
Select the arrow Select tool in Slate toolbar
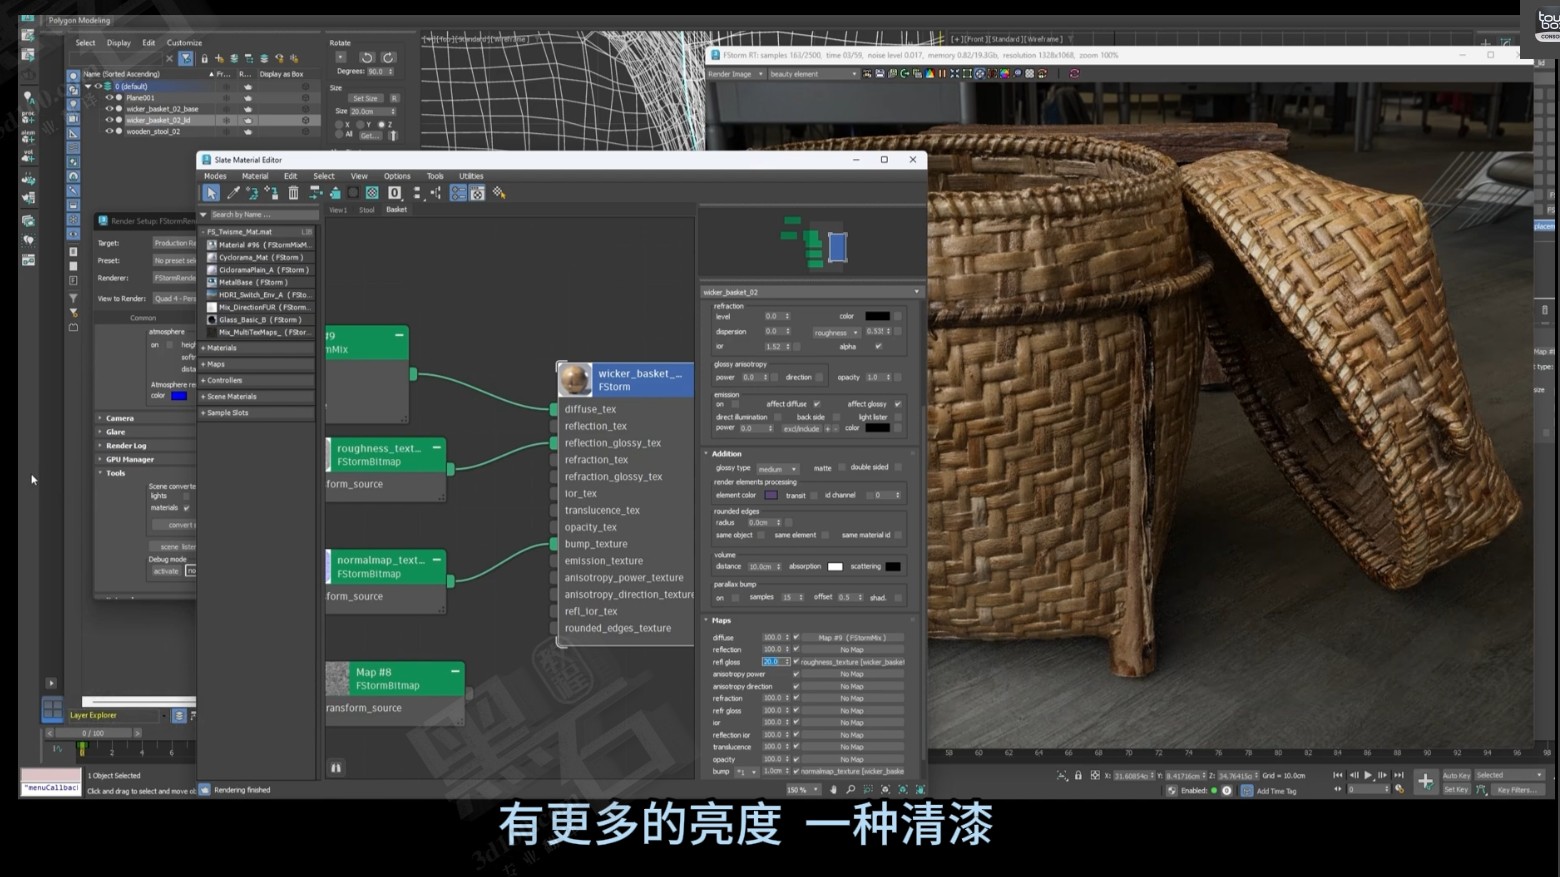(211, 193)
